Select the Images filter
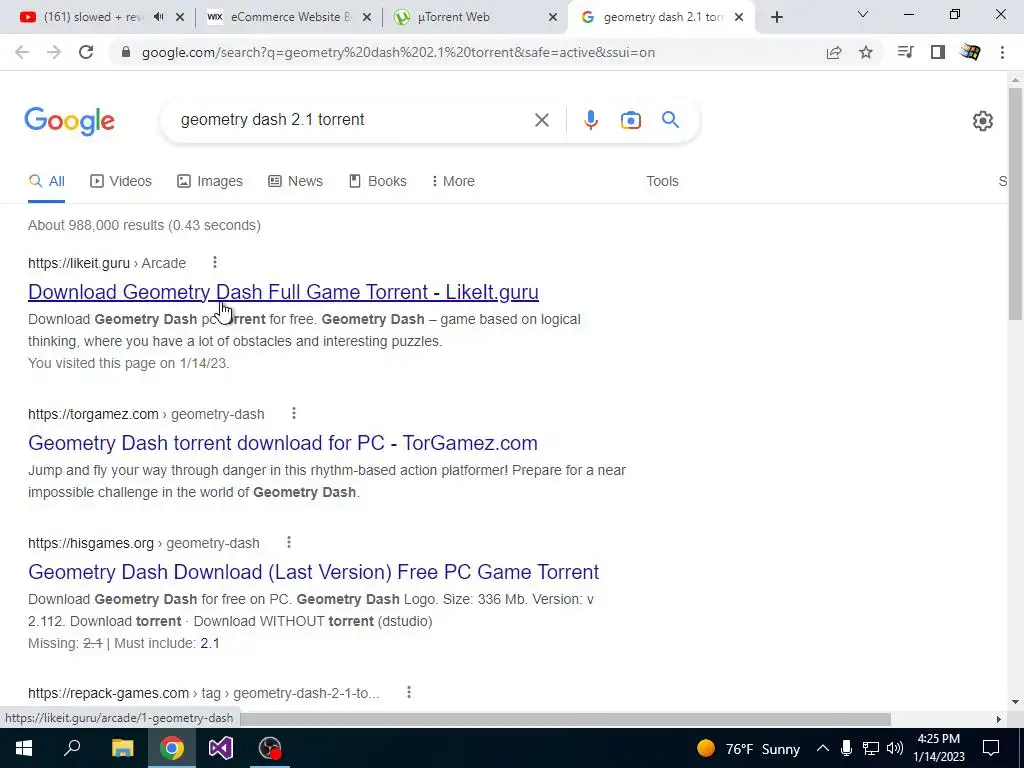 (210, 181)
